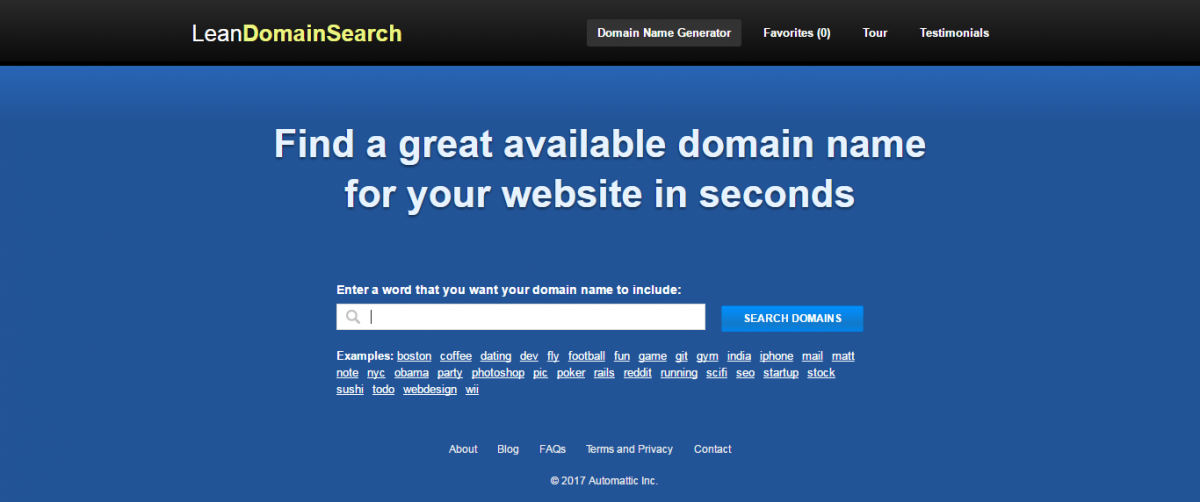Viewport: 1200px width, 502px height.
Task: Choose the game example link
Action: (653, 356)
